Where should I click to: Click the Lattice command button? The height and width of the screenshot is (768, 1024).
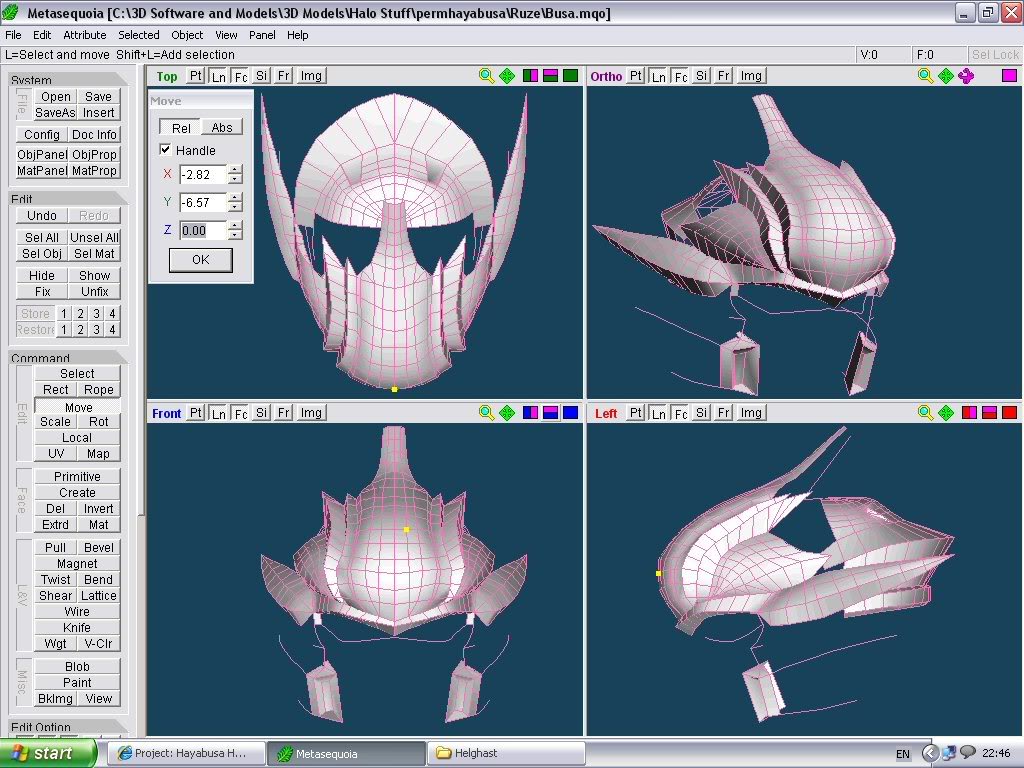pos(99,596)
